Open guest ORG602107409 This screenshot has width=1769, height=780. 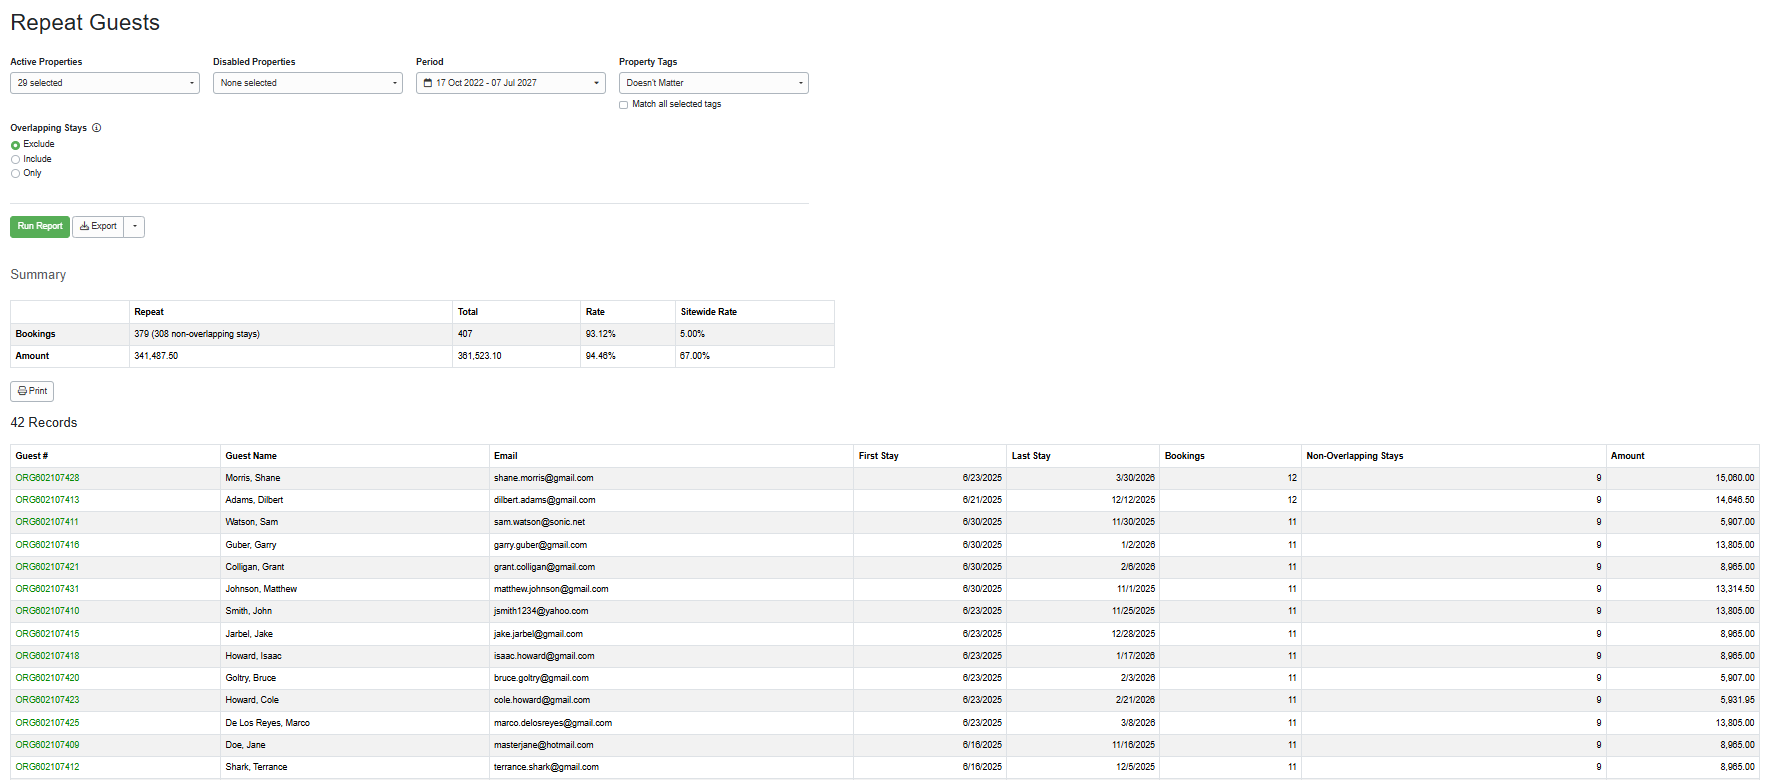47,745
